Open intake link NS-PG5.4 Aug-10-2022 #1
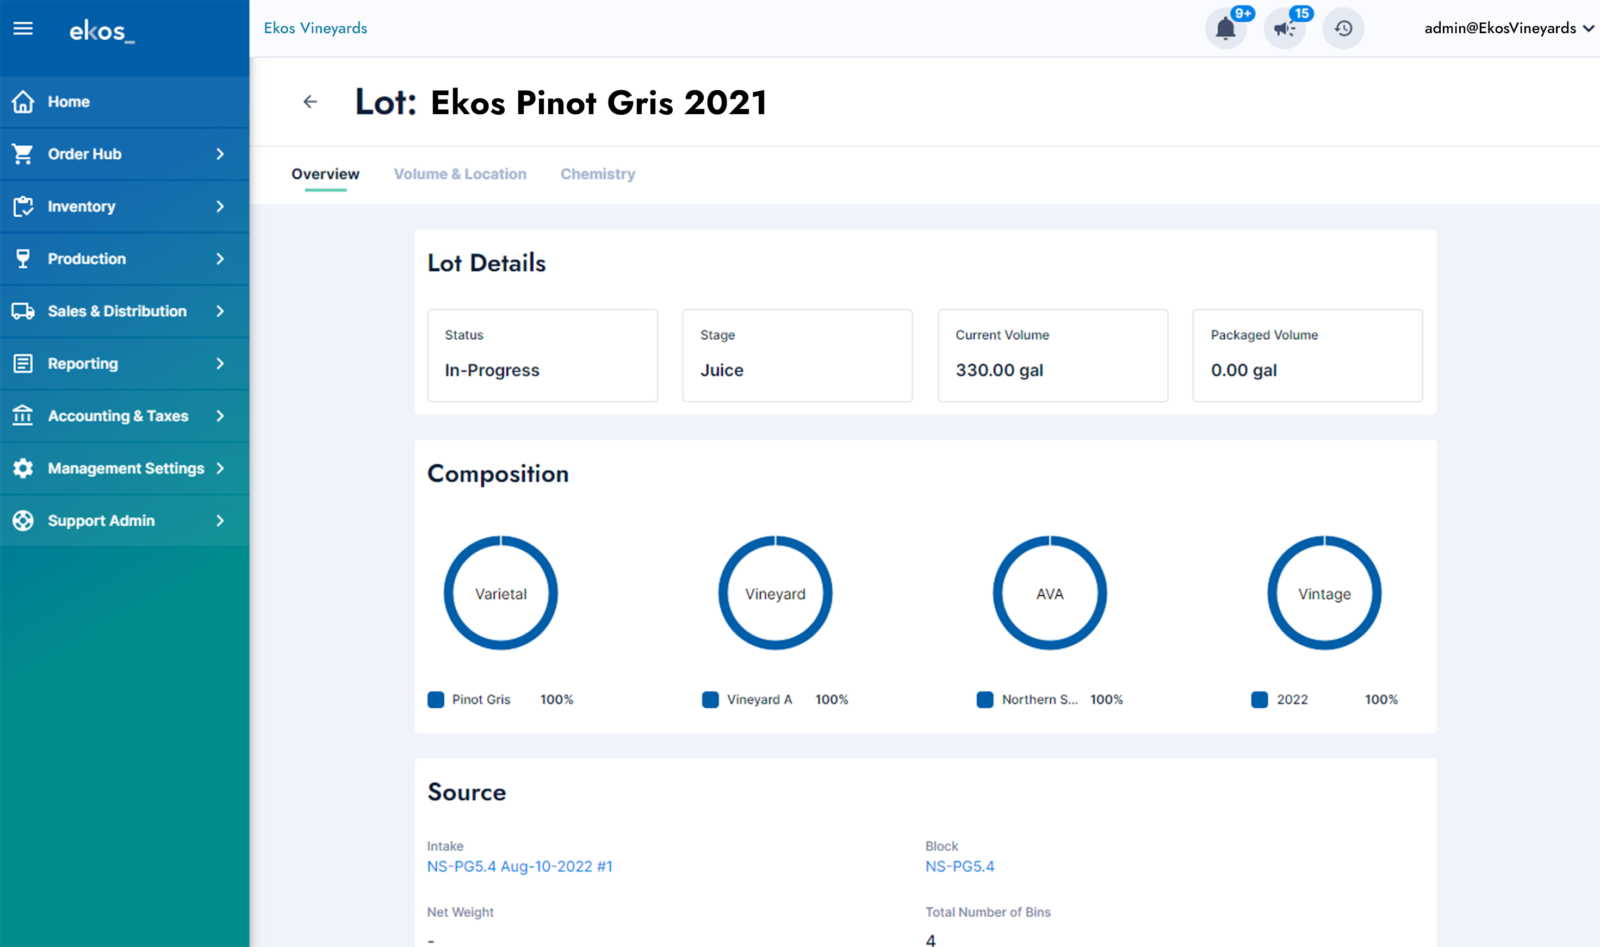Image resolution: width=1600 pixels, height=947 pixels. 520,867
